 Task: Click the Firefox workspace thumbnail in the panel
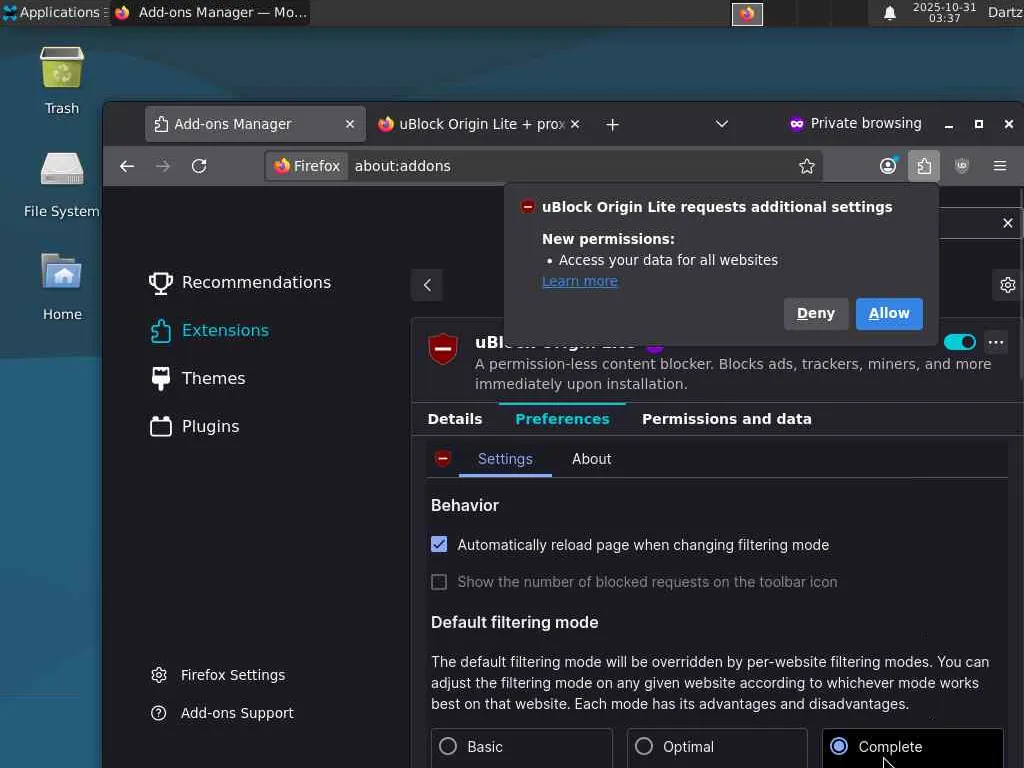(x=747, y=14)
